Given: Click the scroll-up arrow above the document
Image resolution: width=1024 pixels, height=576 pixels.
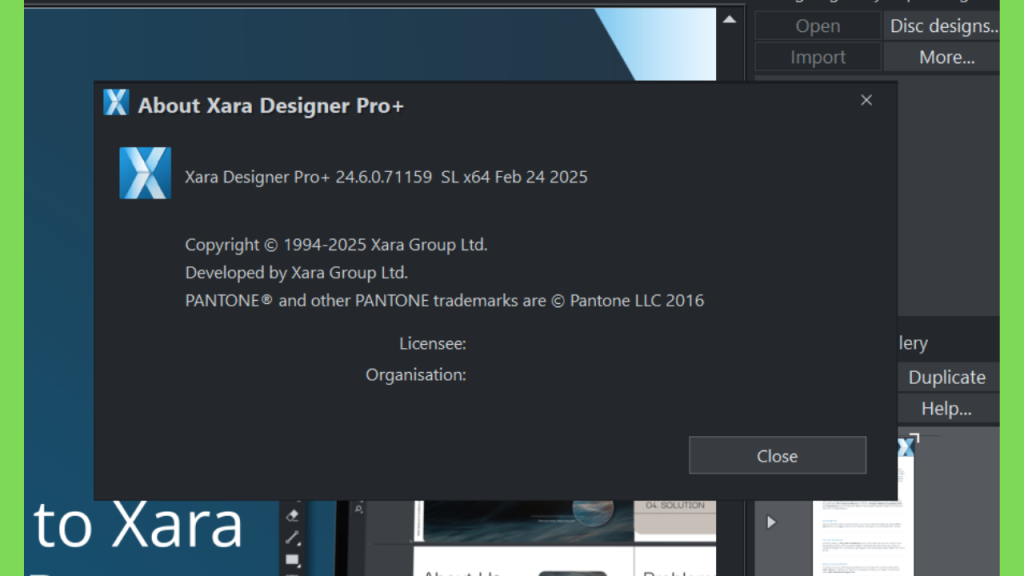Looking at the screenshot, I should click(x=729, y=20).
